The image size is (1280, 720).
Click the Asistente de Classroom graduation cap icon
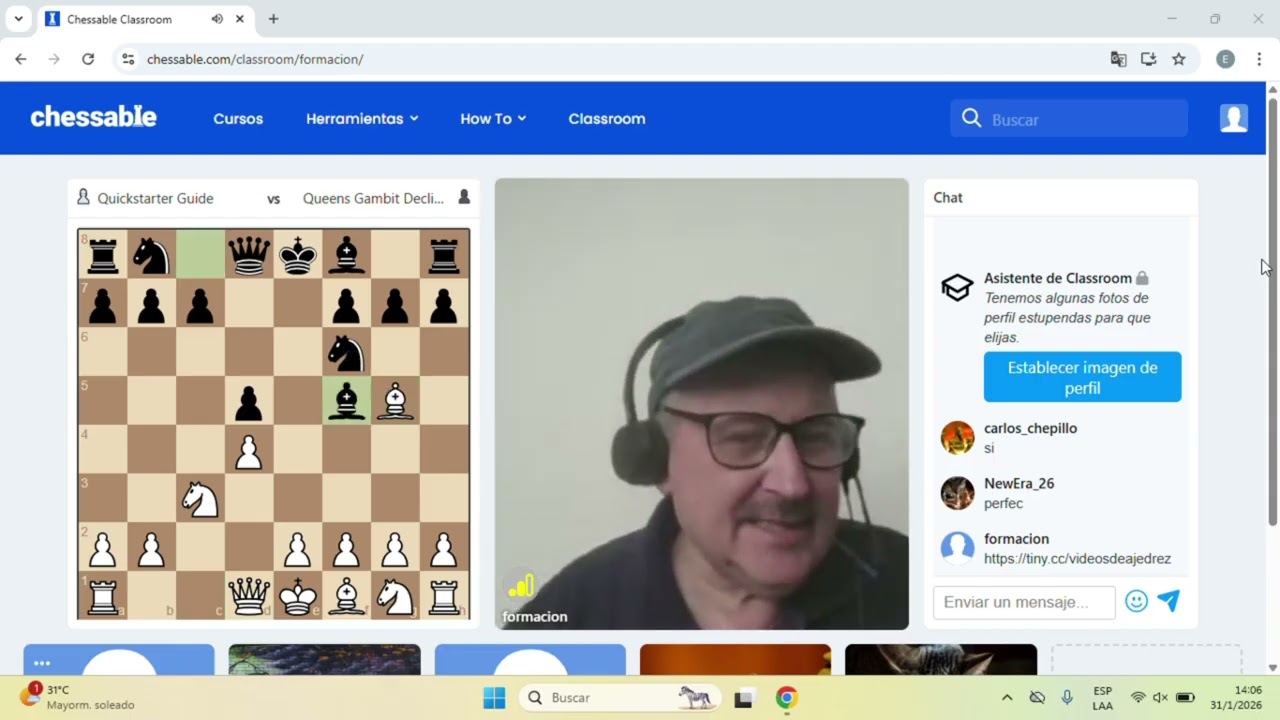pyautogui.click(x=957, y=288)
